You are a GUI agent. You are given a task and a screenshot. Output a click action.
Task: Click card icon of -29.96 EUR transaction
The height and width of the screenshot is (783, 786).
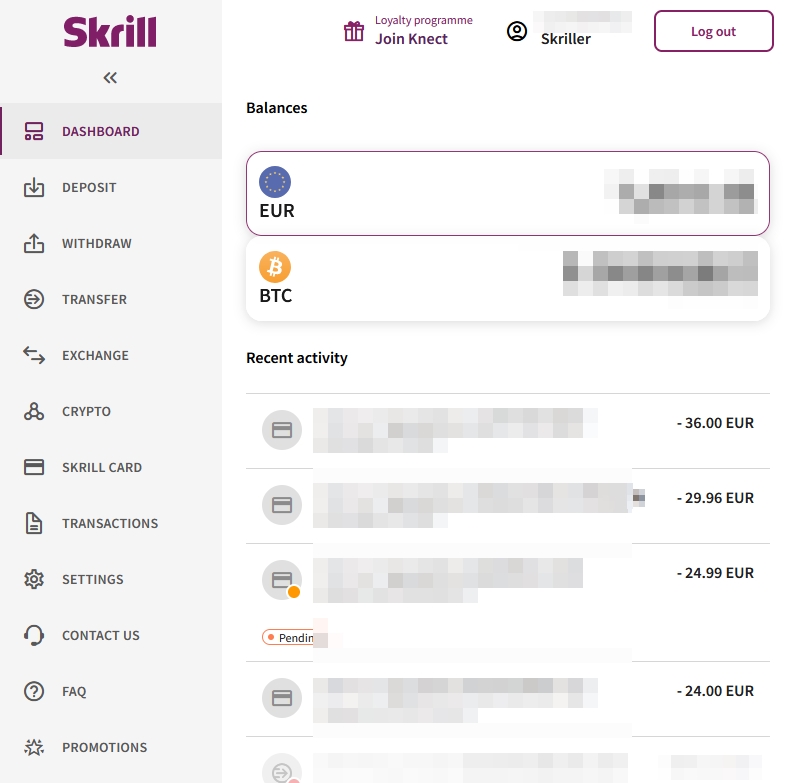point(282,505)
